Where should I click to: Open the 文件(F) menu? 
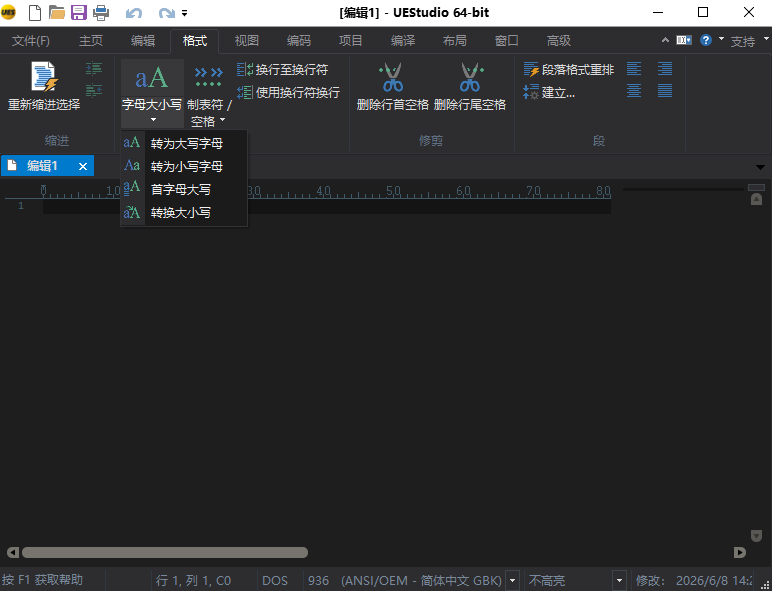click(31, 40)
